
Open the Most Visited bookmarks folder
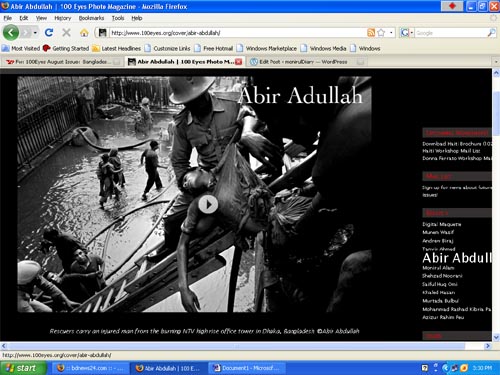click(21, 48)
